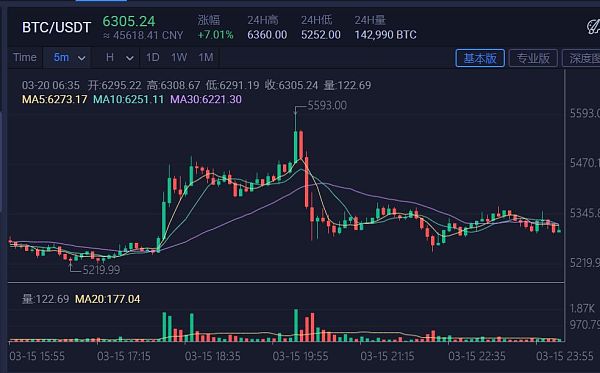
Task: Click the 5593.00 high price marker
Action: click(x=327, y=106)
